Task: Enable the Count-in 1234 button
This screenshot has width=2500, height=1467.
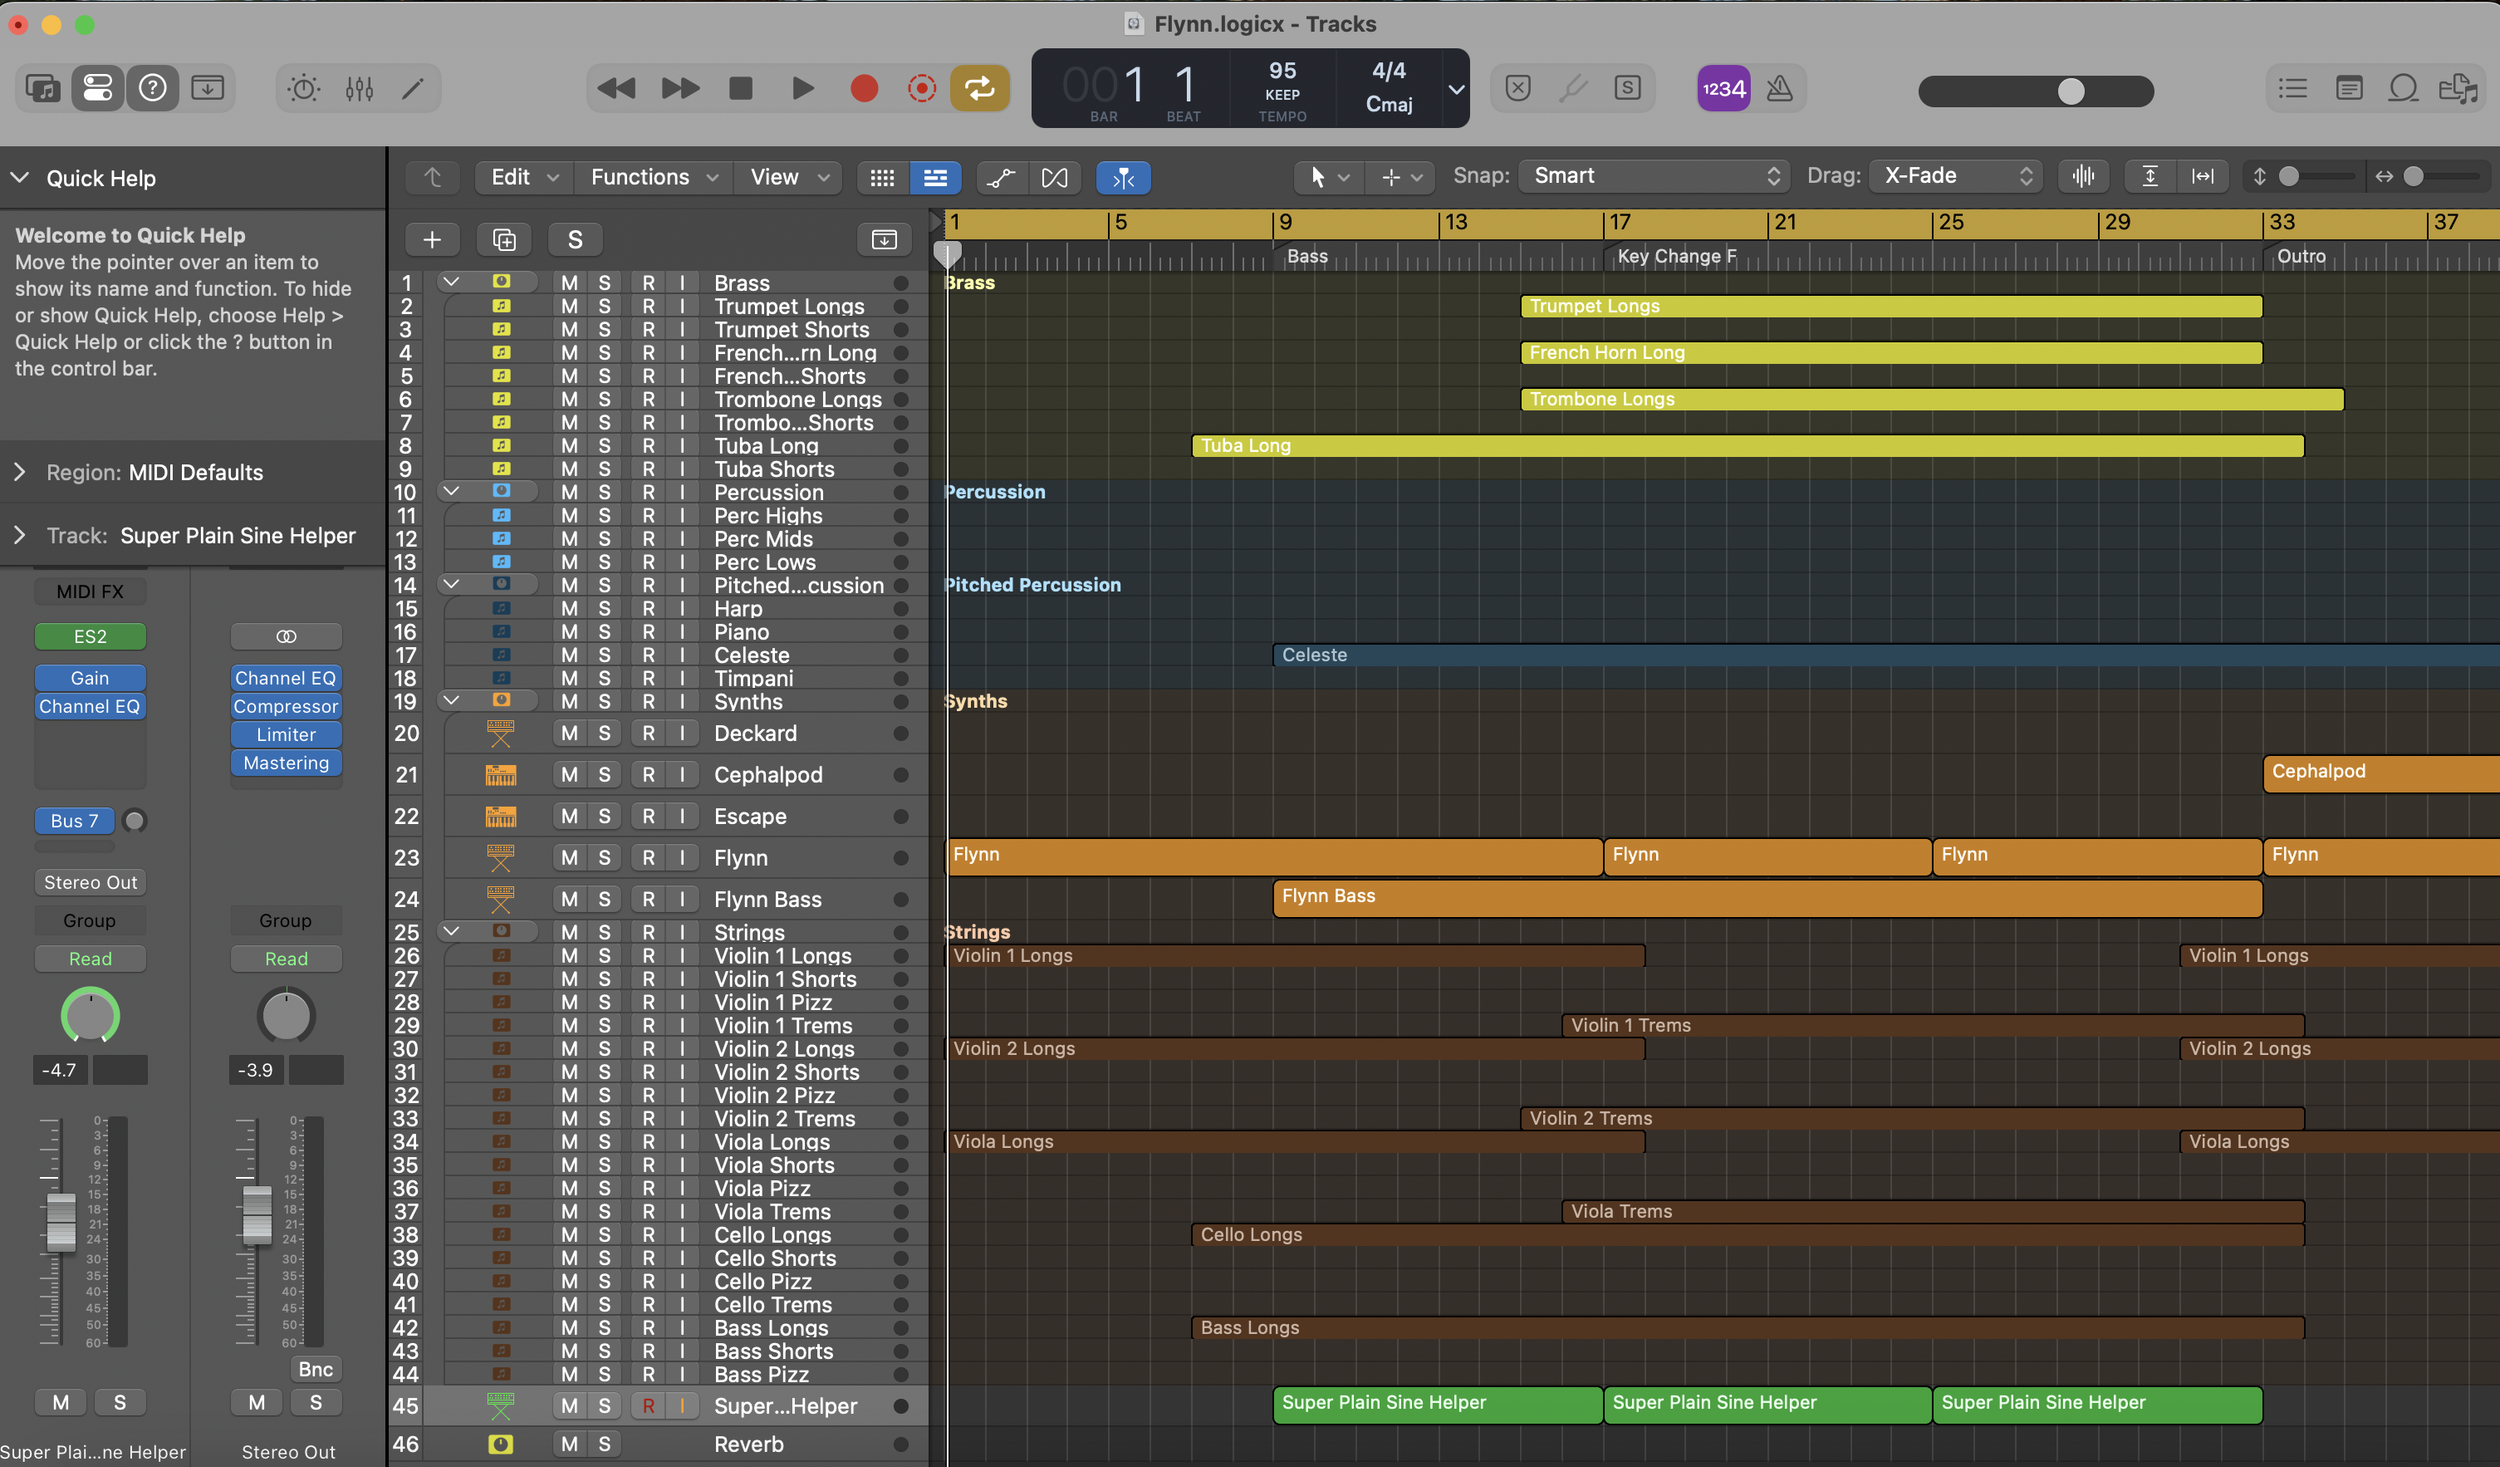Action: (x=1723, y=89)
